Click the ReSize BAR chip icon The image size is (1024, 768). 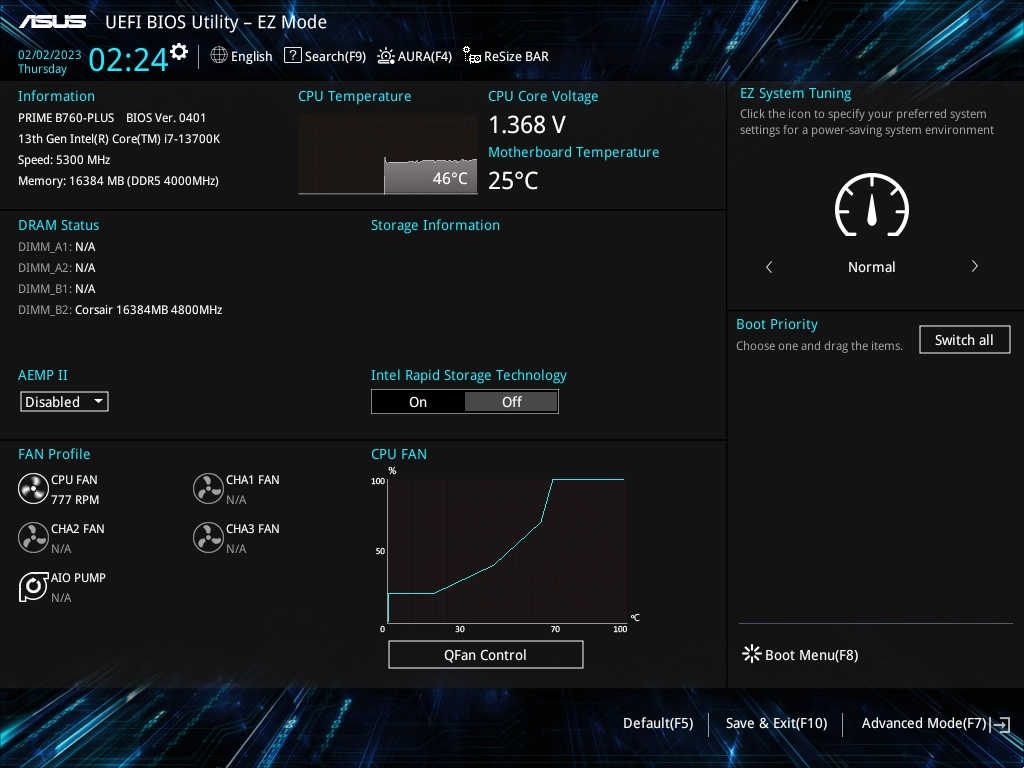[472, 56]
